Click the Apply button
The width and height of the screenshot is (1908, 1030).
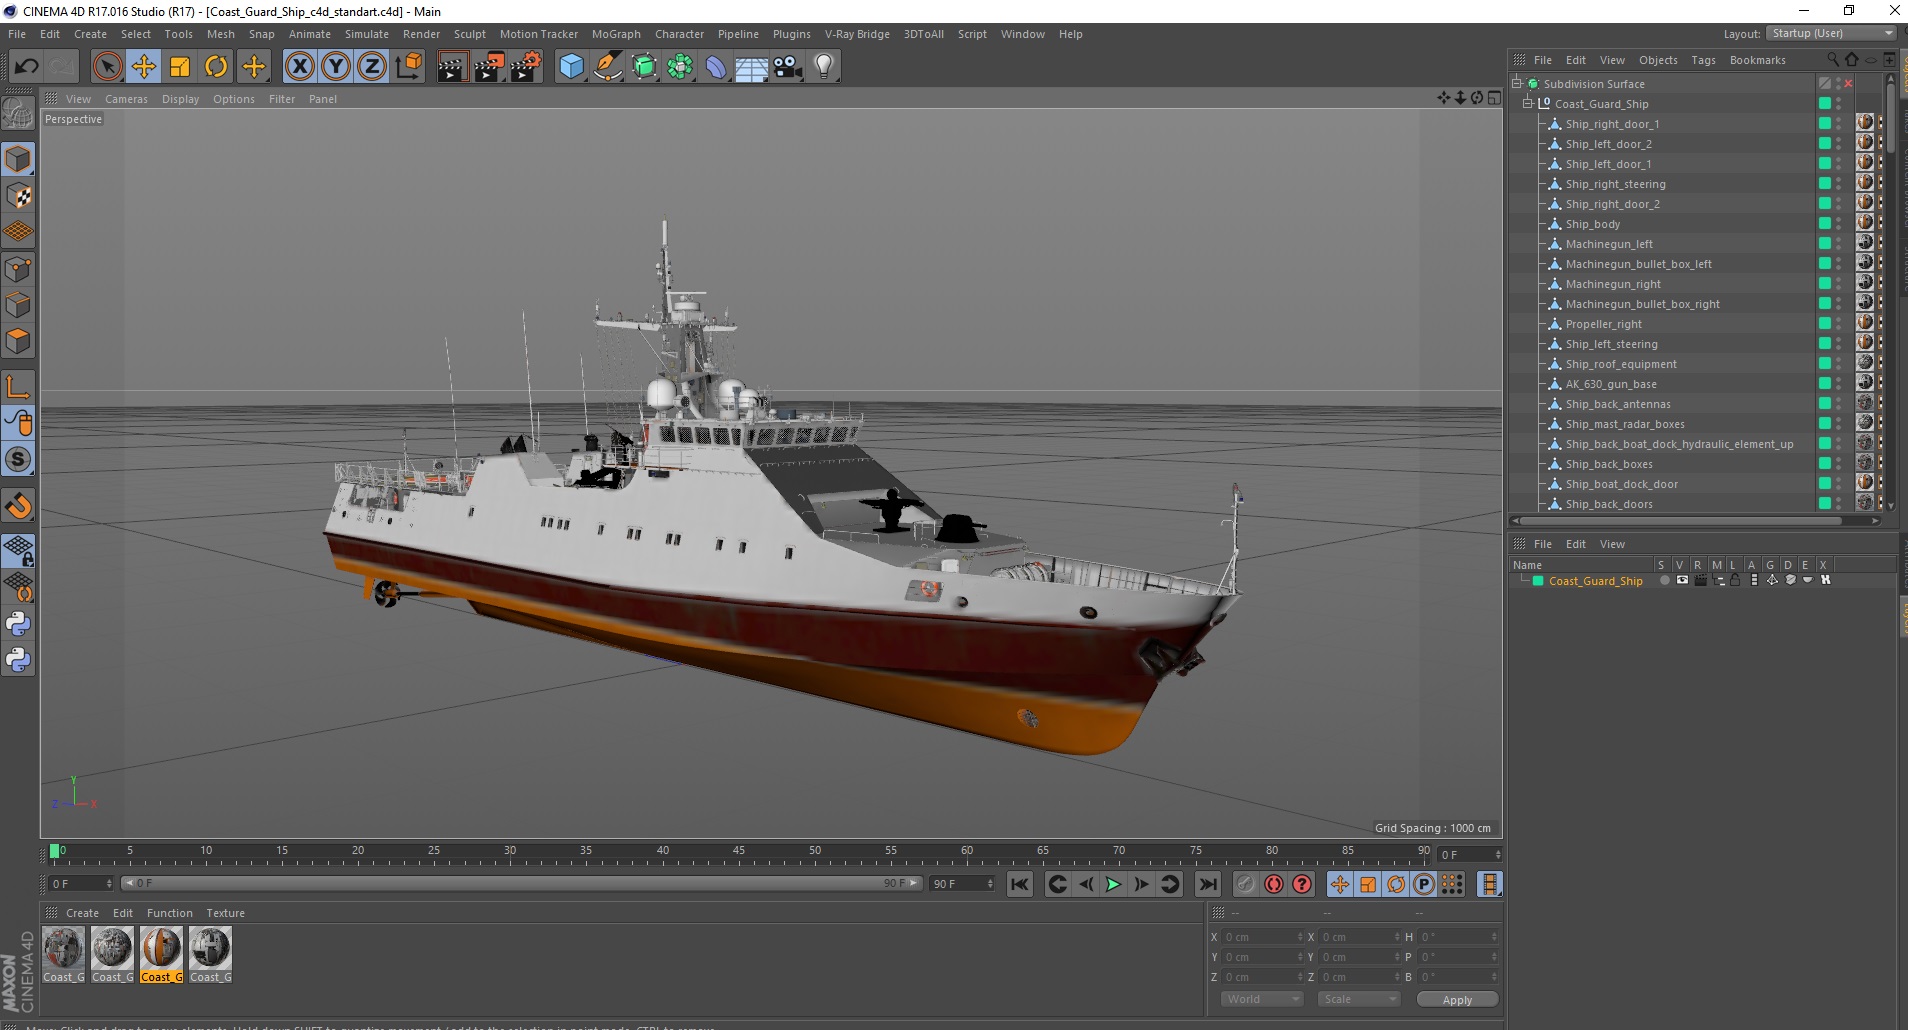click(1457, 999)
